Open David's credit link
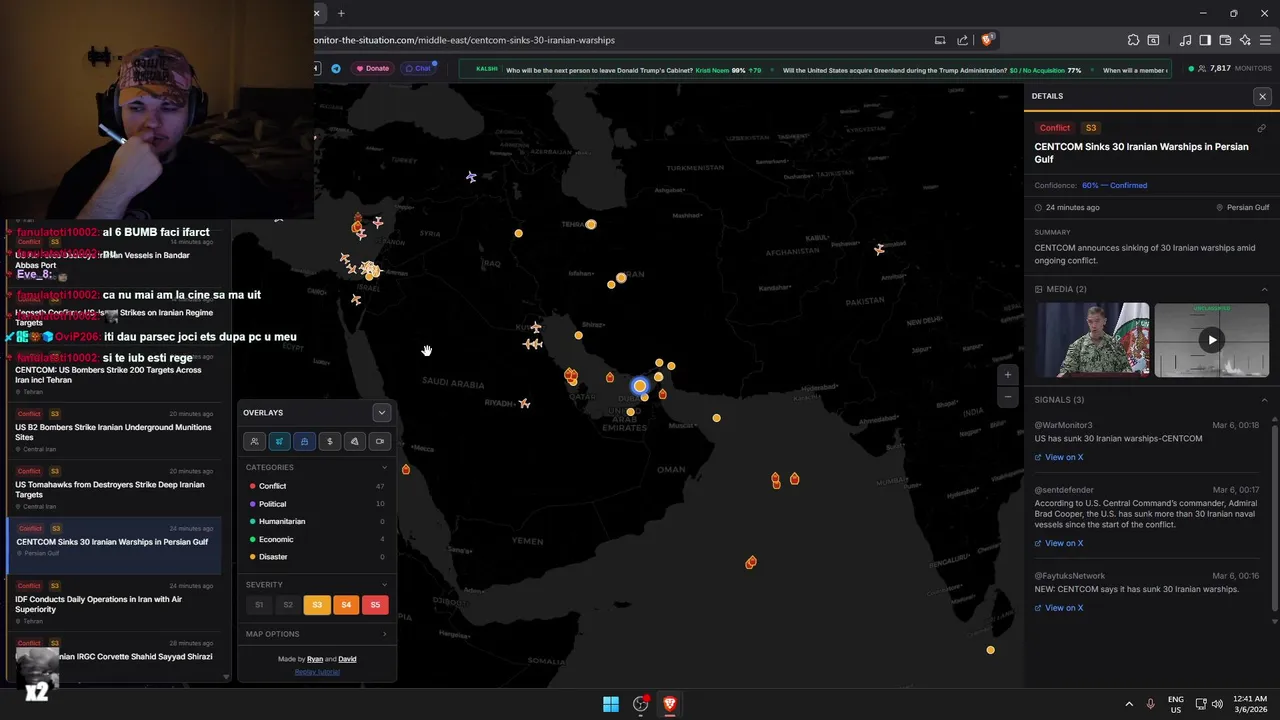 pyautogui.click(x=347, y=659)
